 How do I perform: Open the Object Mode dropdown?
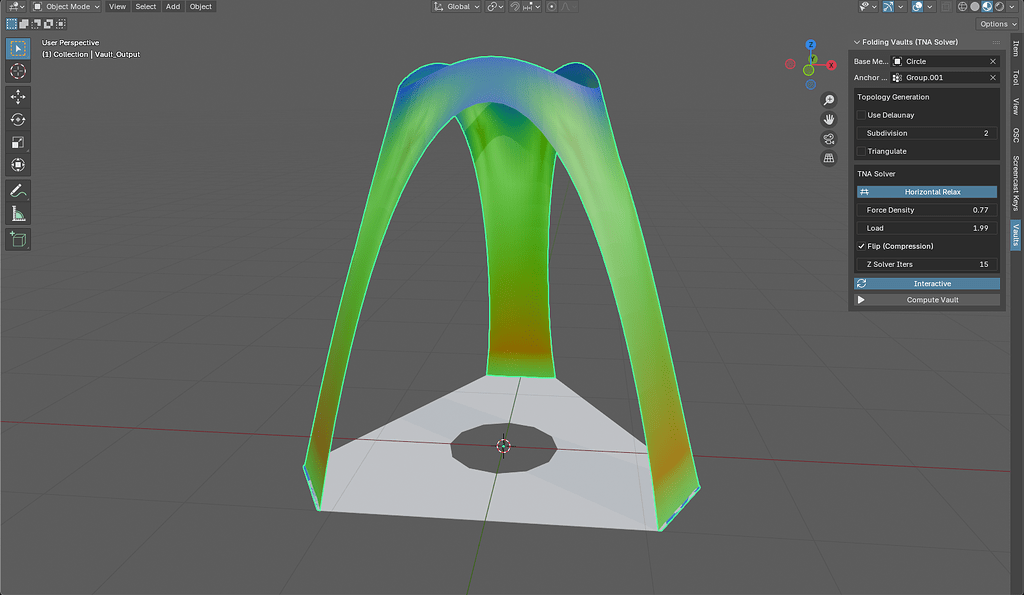pos(66,7)
